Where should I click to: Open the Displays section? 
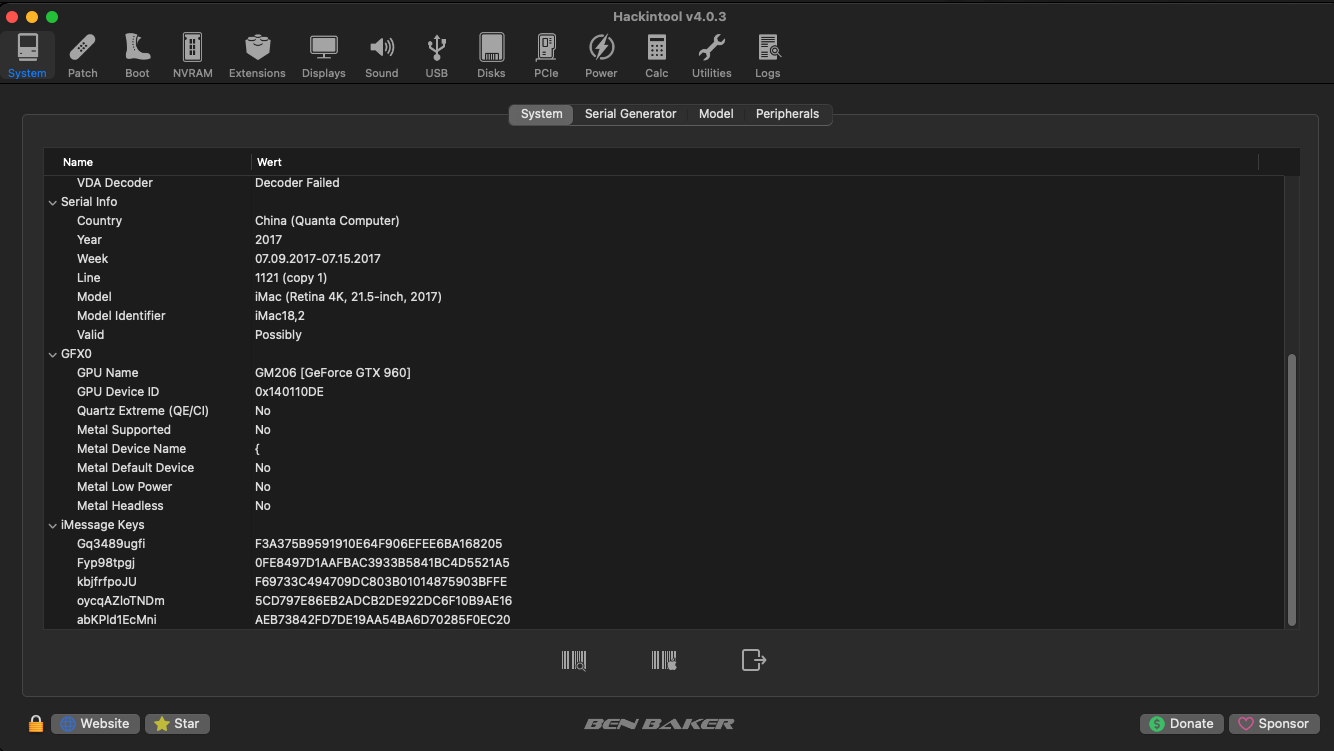pos(324,56)
